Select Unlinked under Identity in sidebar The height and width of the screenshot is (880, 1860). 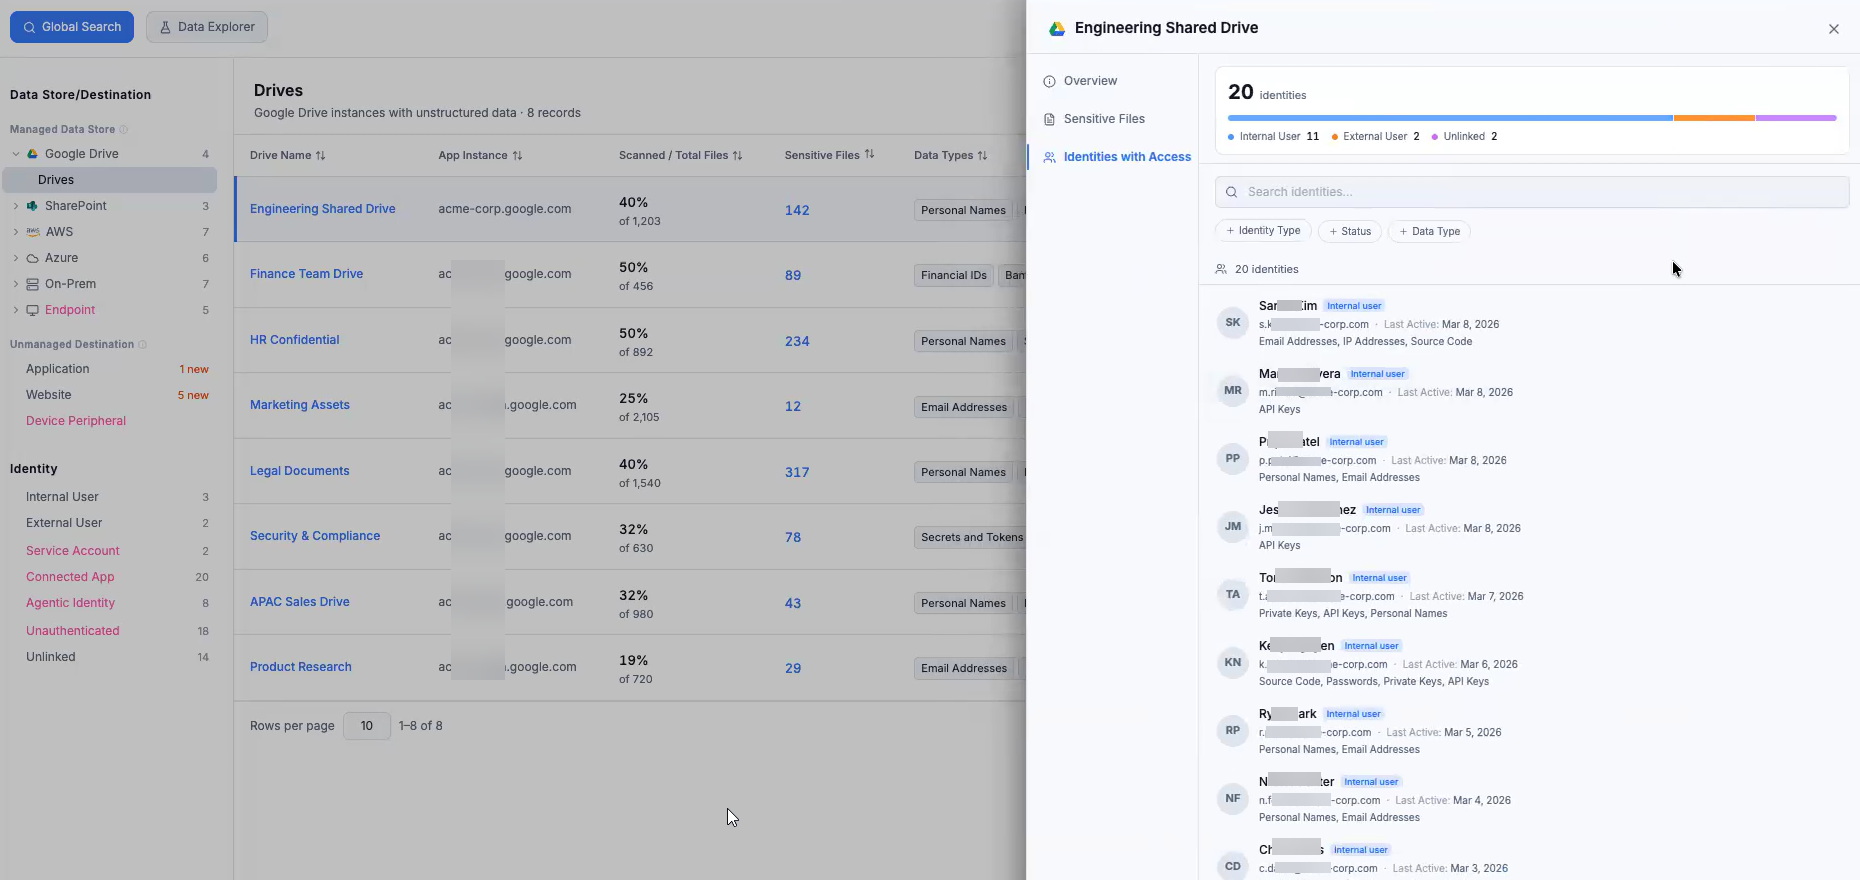(x=51, y=657)
